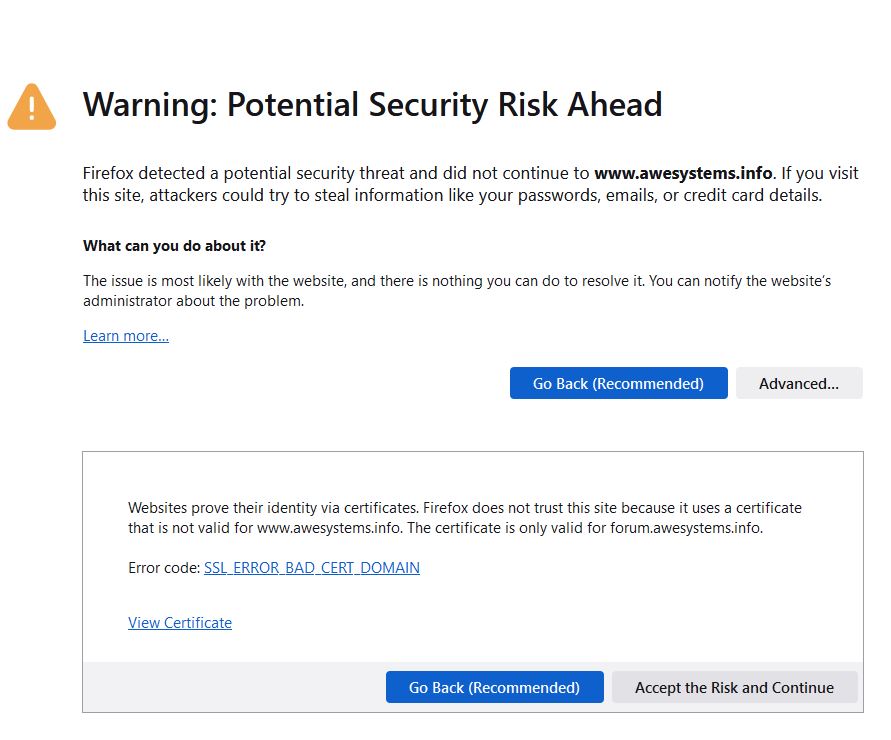Click the Warning: Potential Security Risk Ahead heading
This screenshot has height=740, width=891.
(x=372, y=105)
